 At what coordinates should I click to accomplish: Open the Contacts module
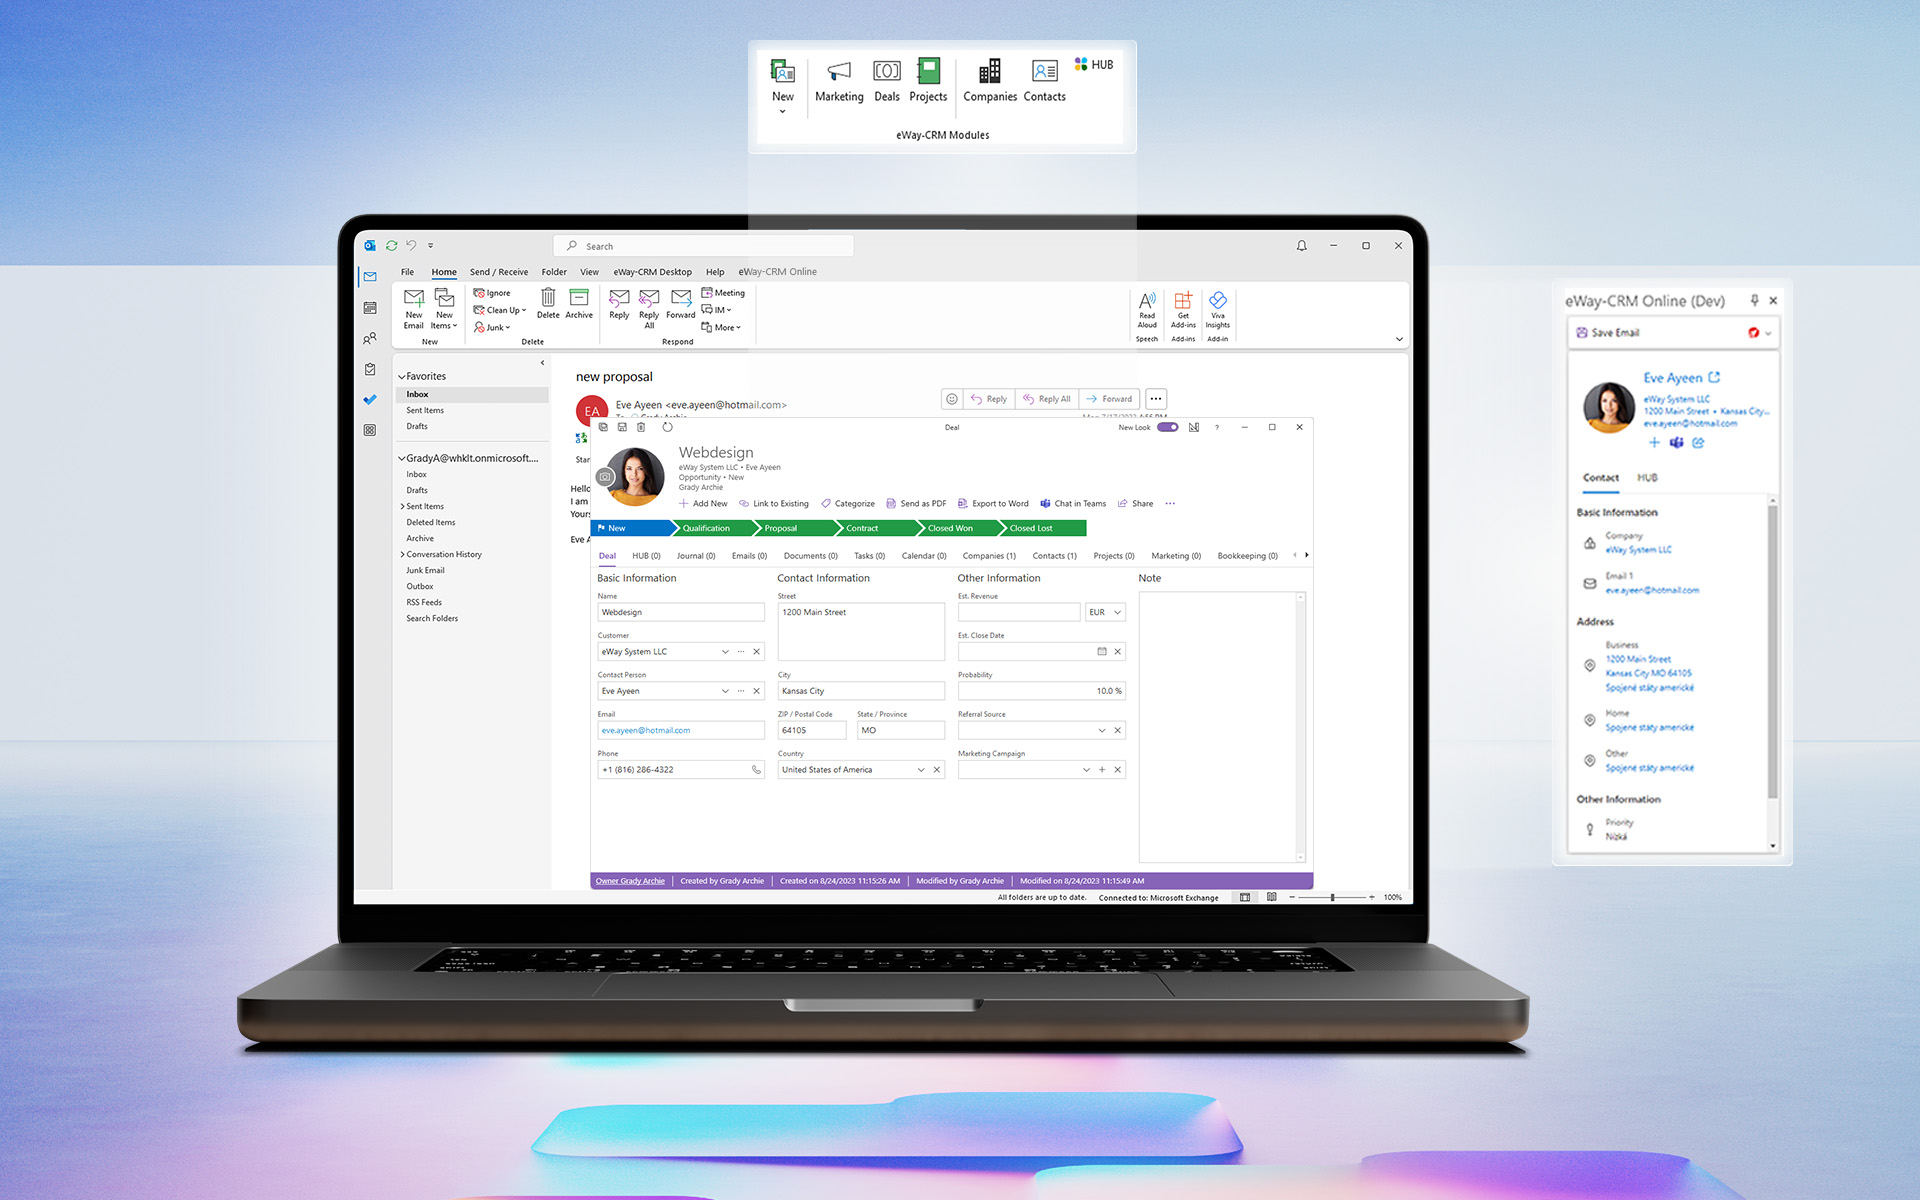pos(1044,81)
